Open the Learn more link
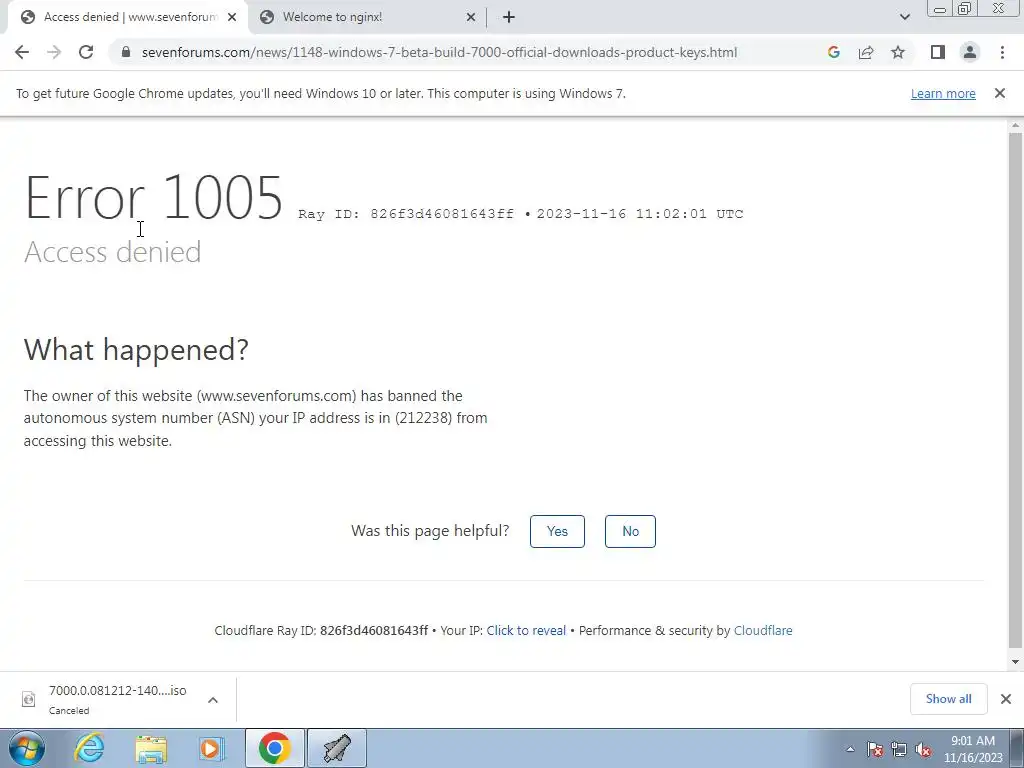The height and width of the screenshot is (768, 1024). (943, 93)
